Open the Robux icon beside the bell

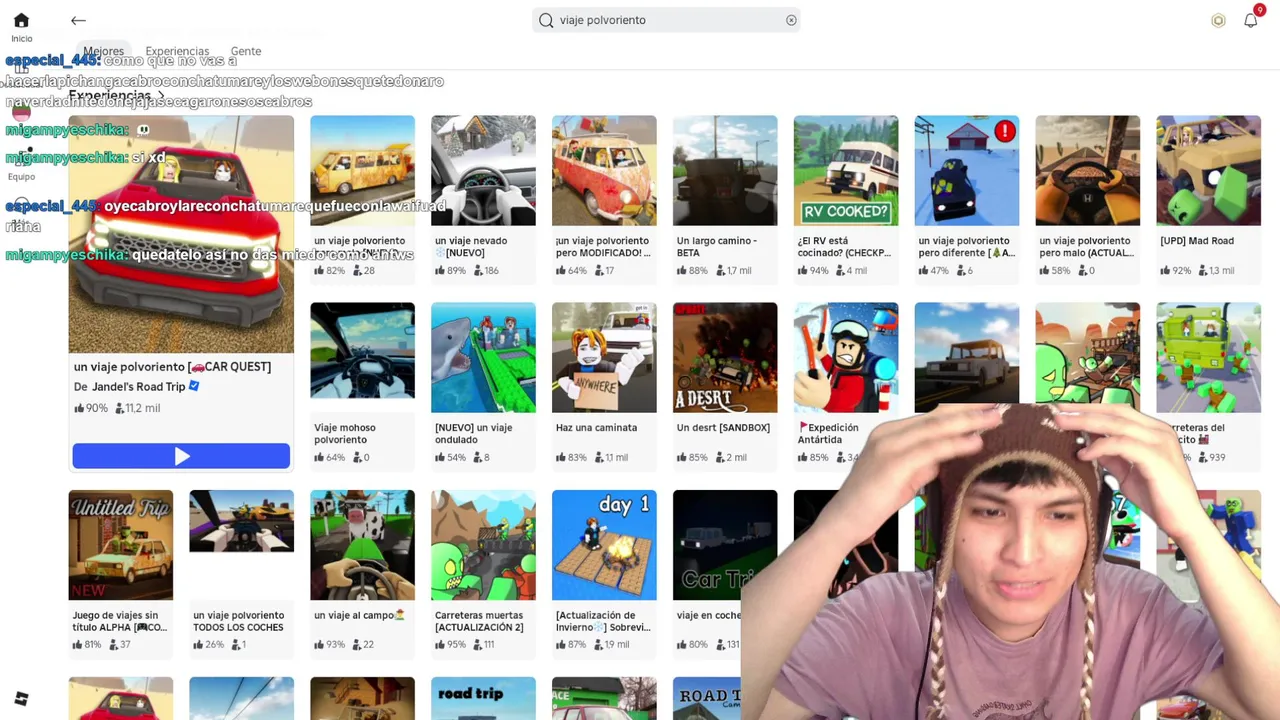click(1218, 20)
